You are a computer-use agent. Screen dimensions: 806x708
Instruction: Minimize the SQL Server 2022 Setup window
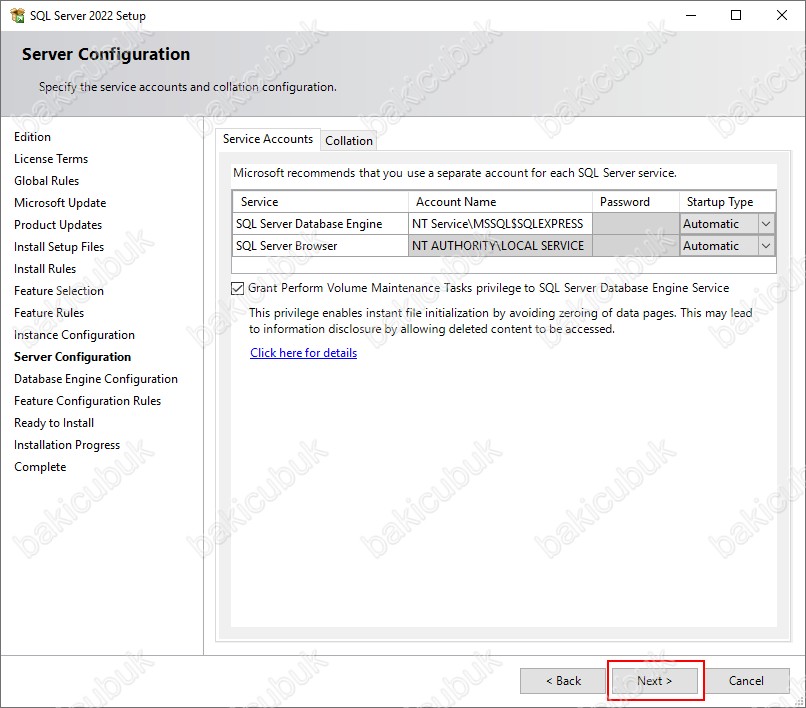click(691, 15)
